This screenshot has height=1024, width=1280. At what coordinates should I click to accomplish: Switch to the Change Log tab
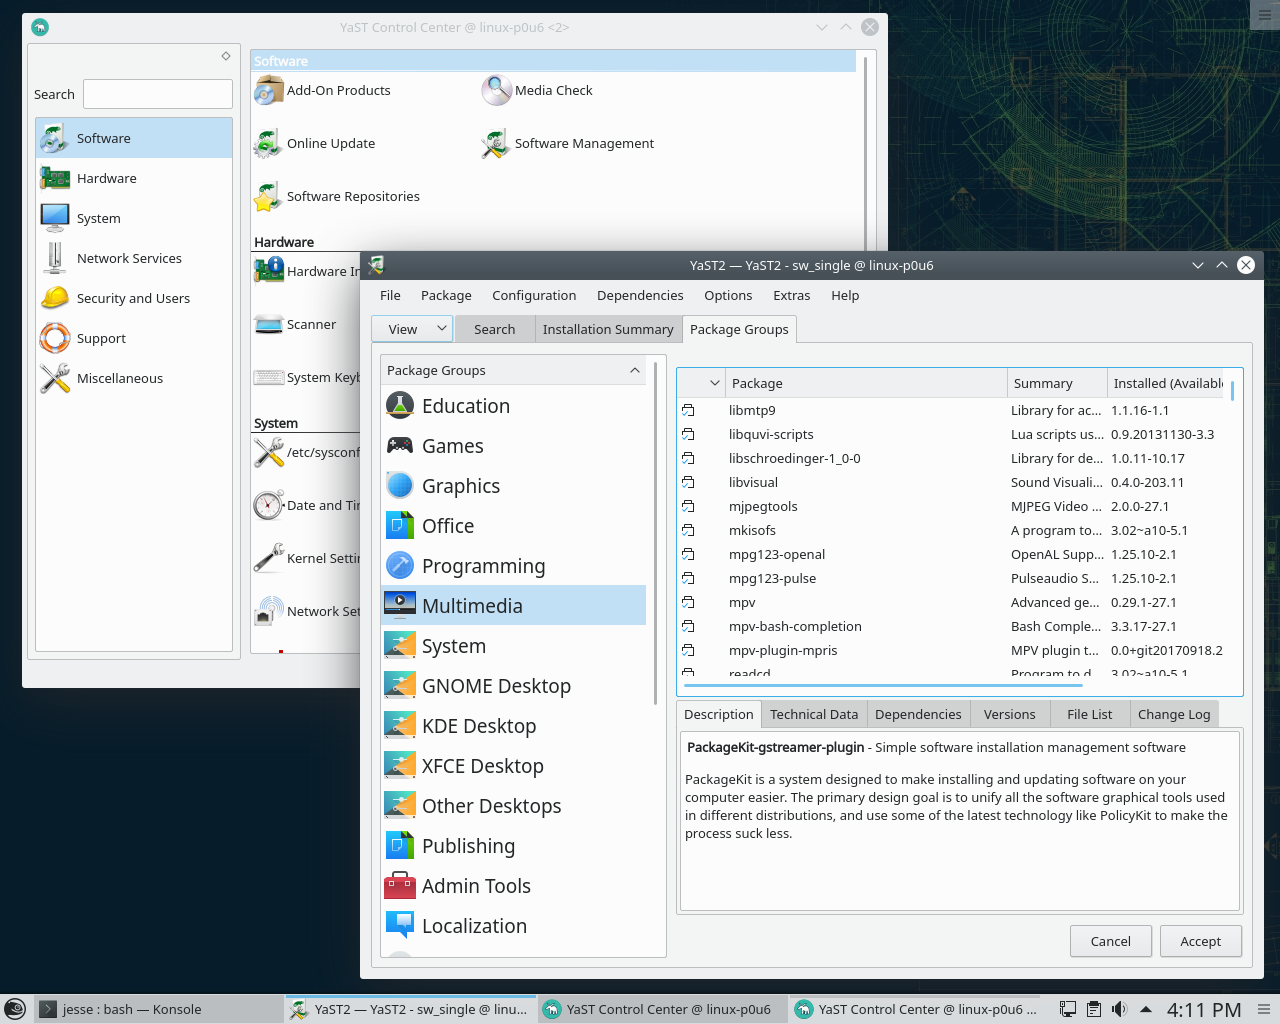1174,714
